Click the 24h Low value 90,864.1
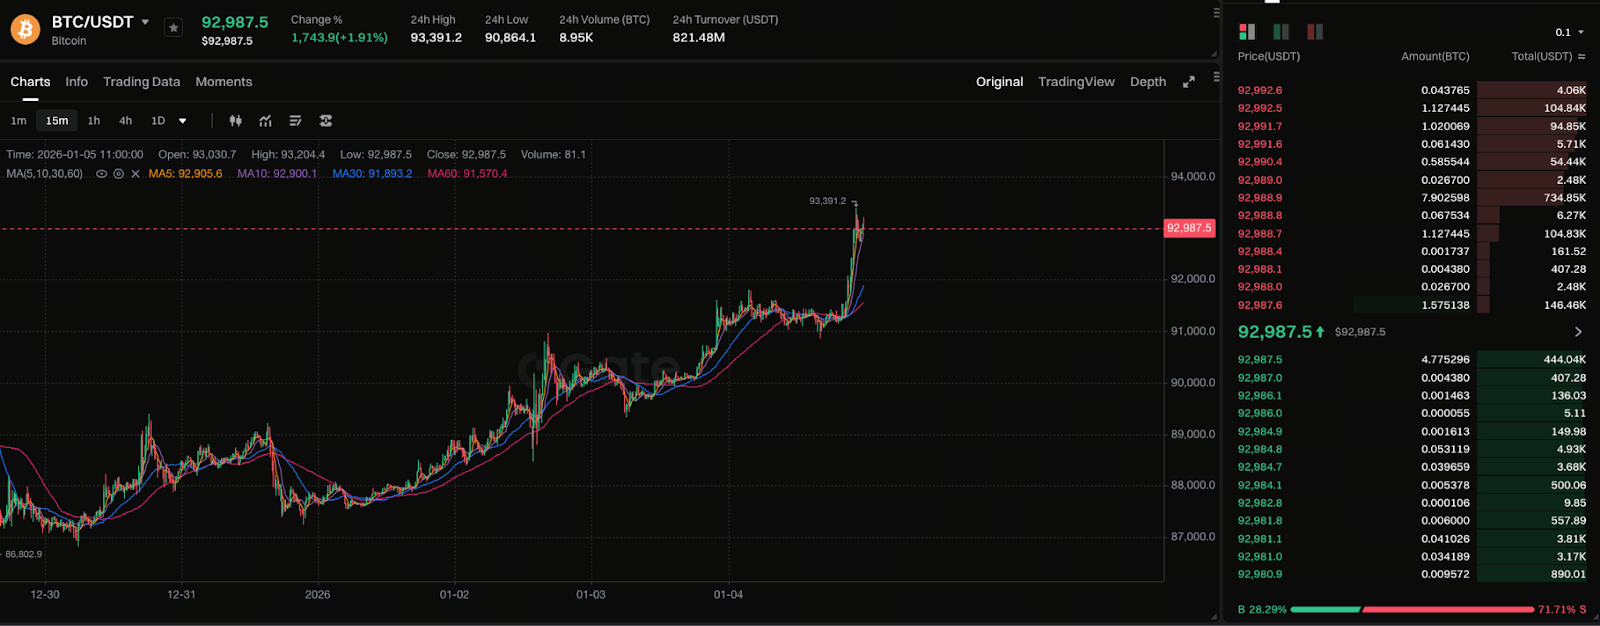Screen dimensions: 1600x626 click(x=510, y=38)
